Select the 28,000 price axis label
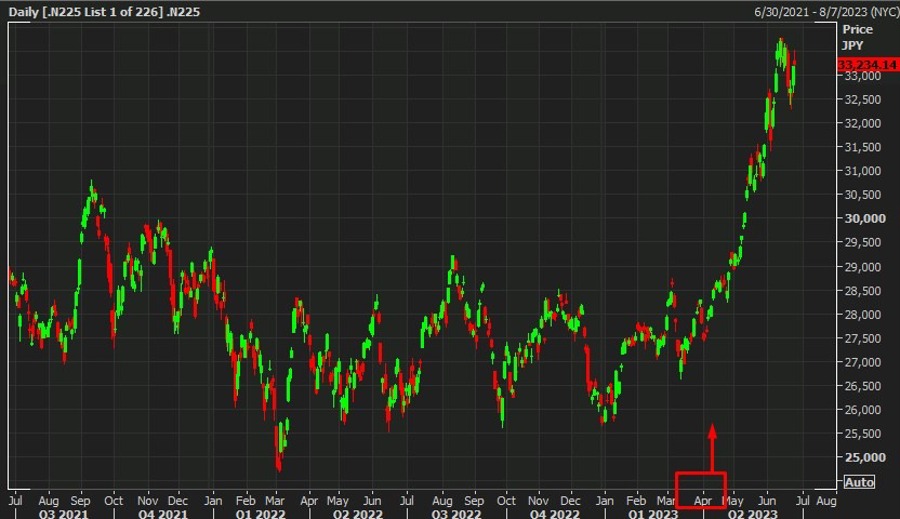The width and height of the screenshot is (900, 519). (x=862, y=315)
